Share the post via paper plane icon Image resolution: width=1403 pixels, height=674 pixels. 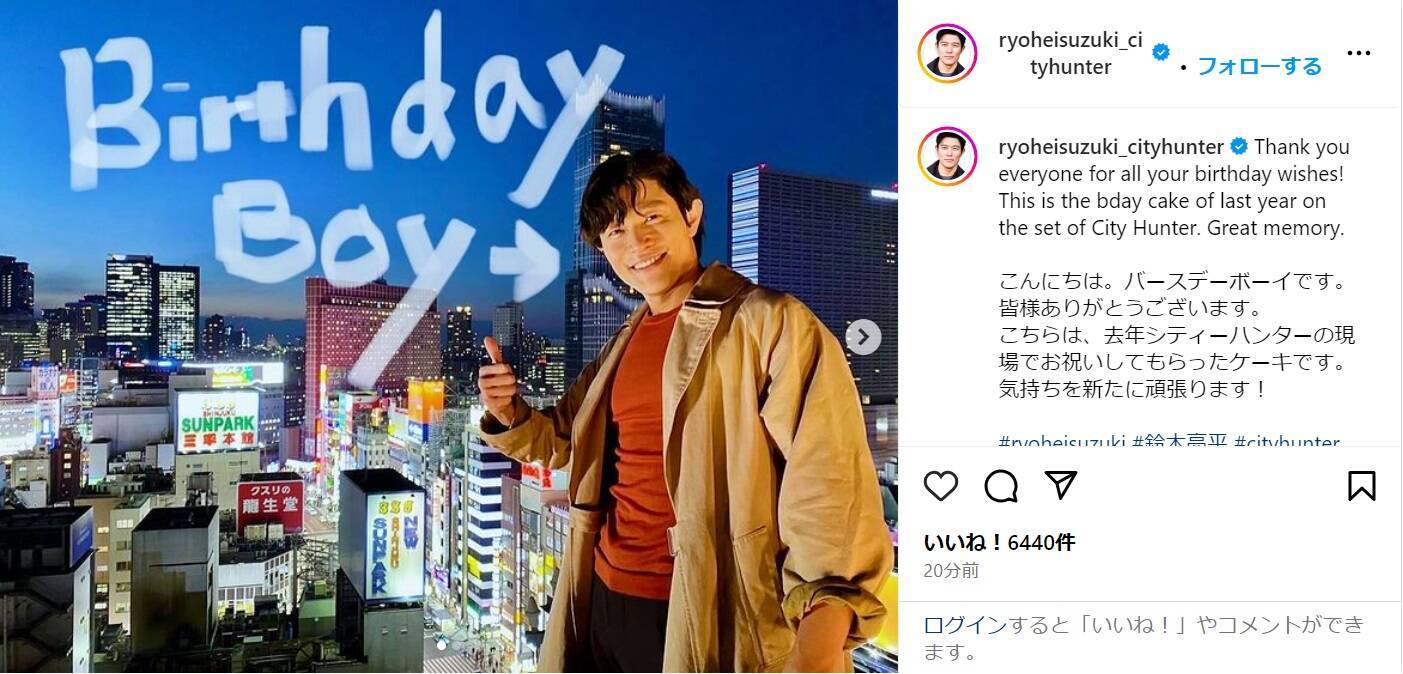(1060, 485)
